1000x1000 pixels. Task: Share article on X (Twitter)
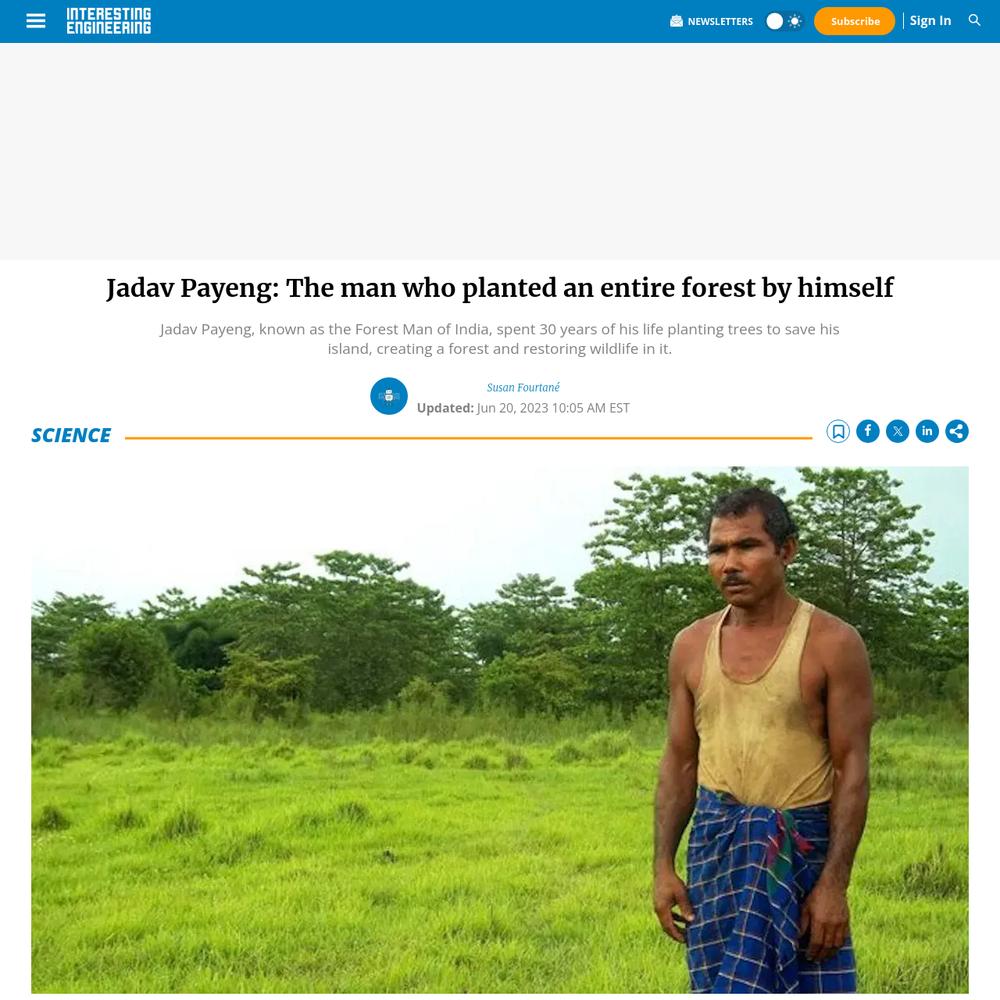897,432
